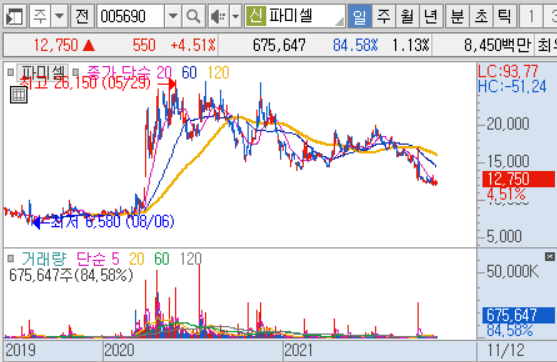The image size is (557, 362).
Task: Click the 11/12 date label
Action: click(x=506, y=350)
